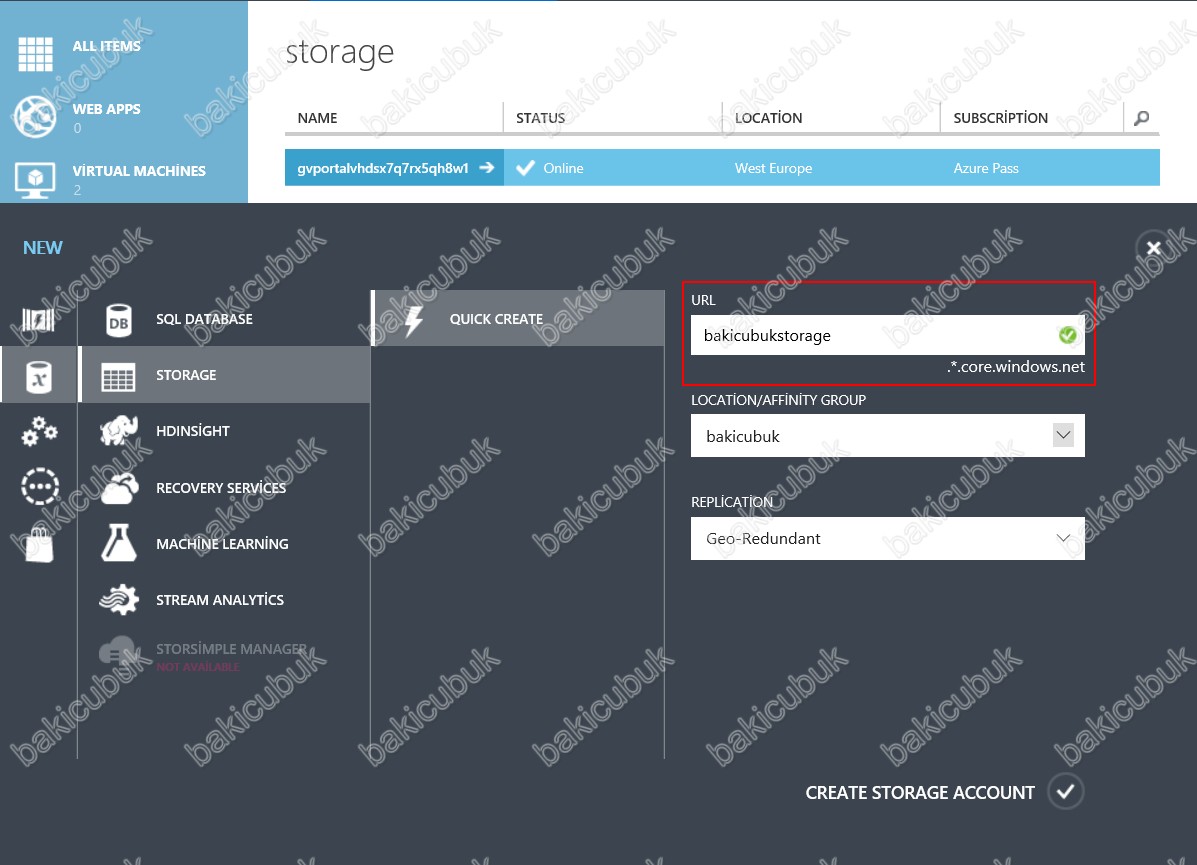Click the All Items grid icon
The image size is (1197, 865).
coord(35,54)
